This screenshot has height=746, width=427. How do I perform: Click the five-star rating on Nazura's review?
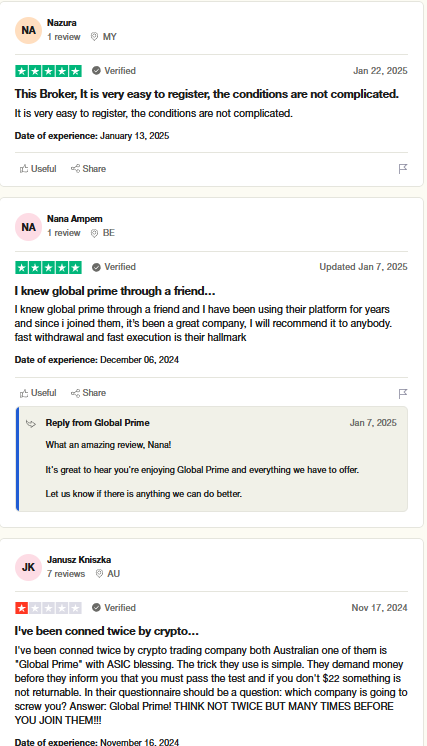tap(49, 71)
